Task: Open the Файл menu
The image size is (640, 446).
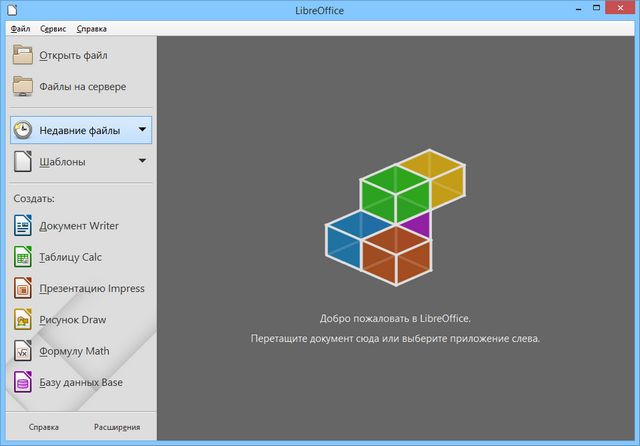Action: pos(20,29)
